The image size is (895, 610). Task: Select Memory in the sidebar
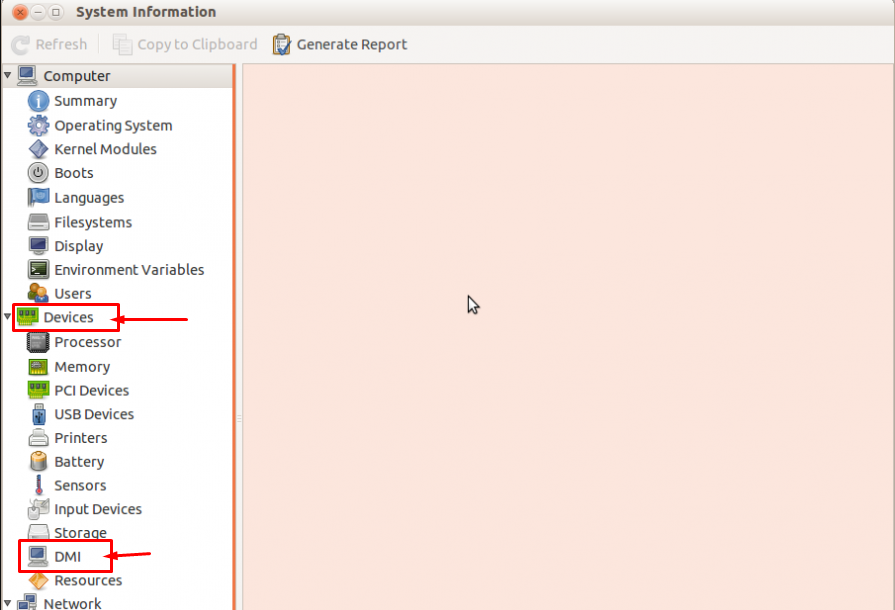pos(82,367)
